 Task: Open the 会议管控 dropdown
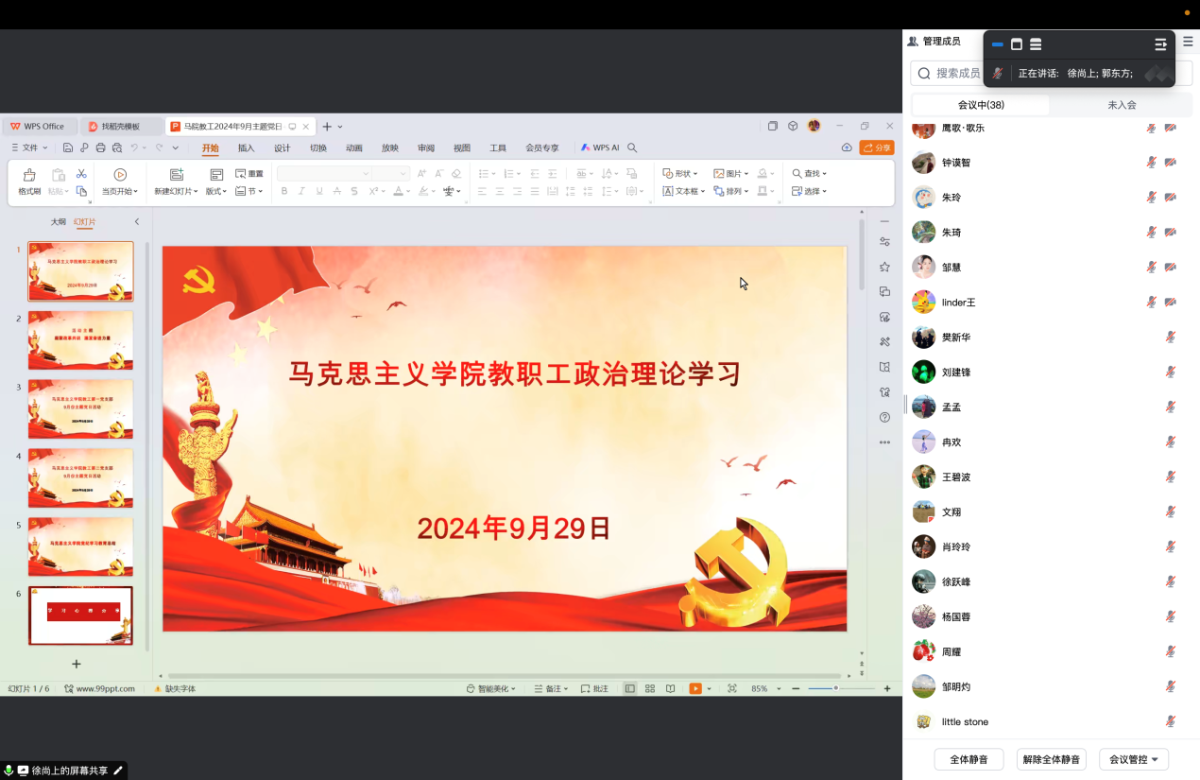(1133, 760)
